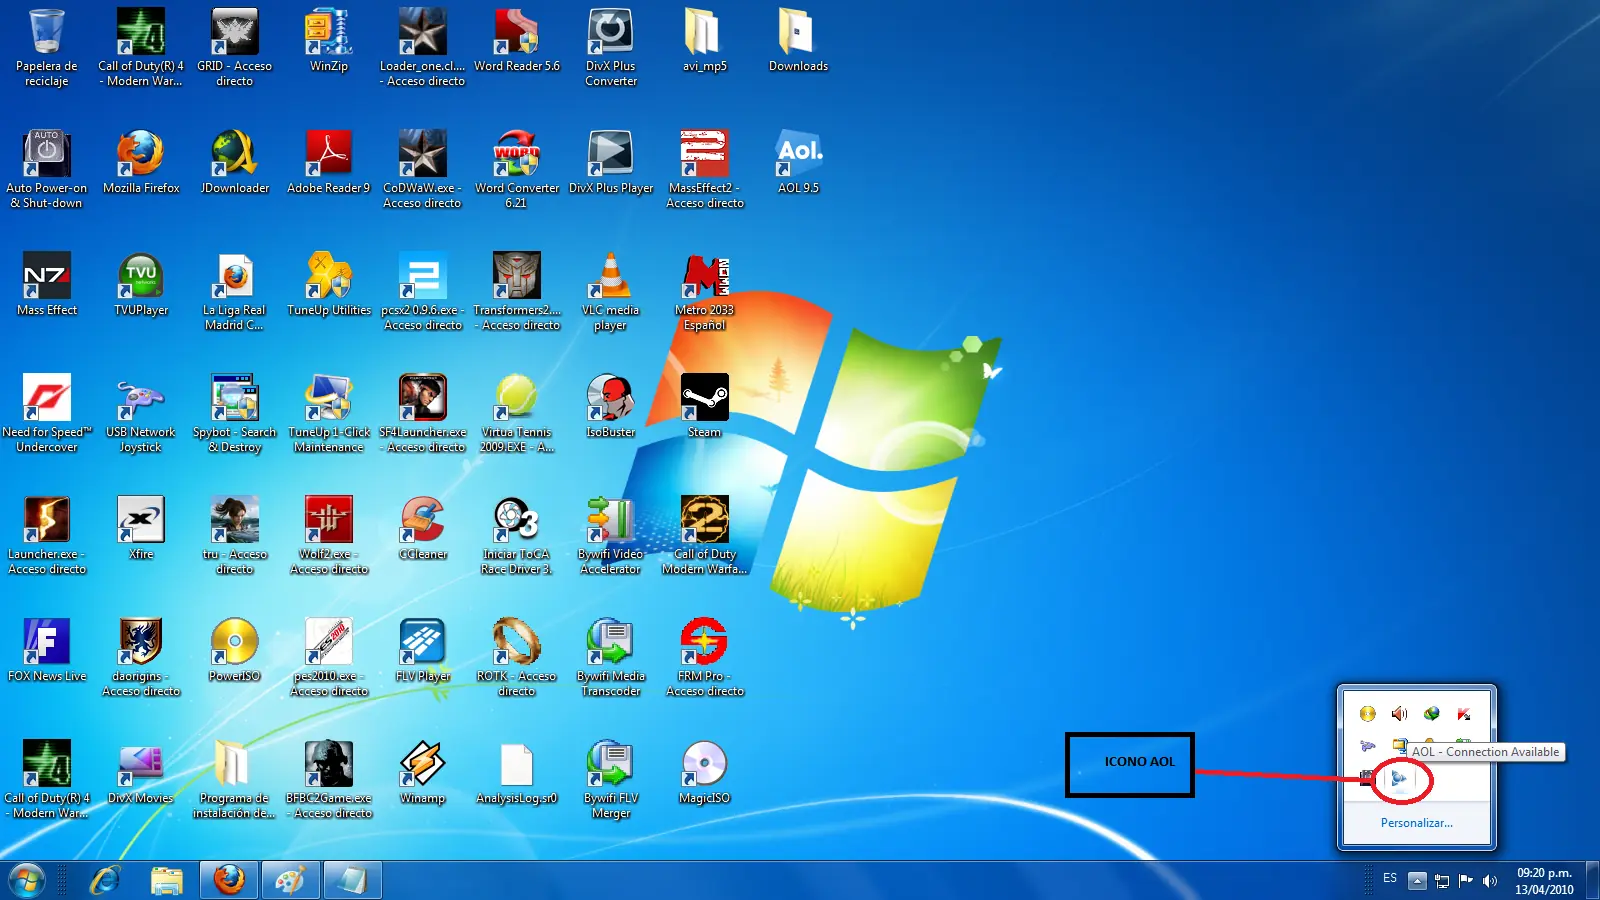Click the Personalizar... link in tray popup
Screen dimensions: 1600x900
(x=1416, y=823)
